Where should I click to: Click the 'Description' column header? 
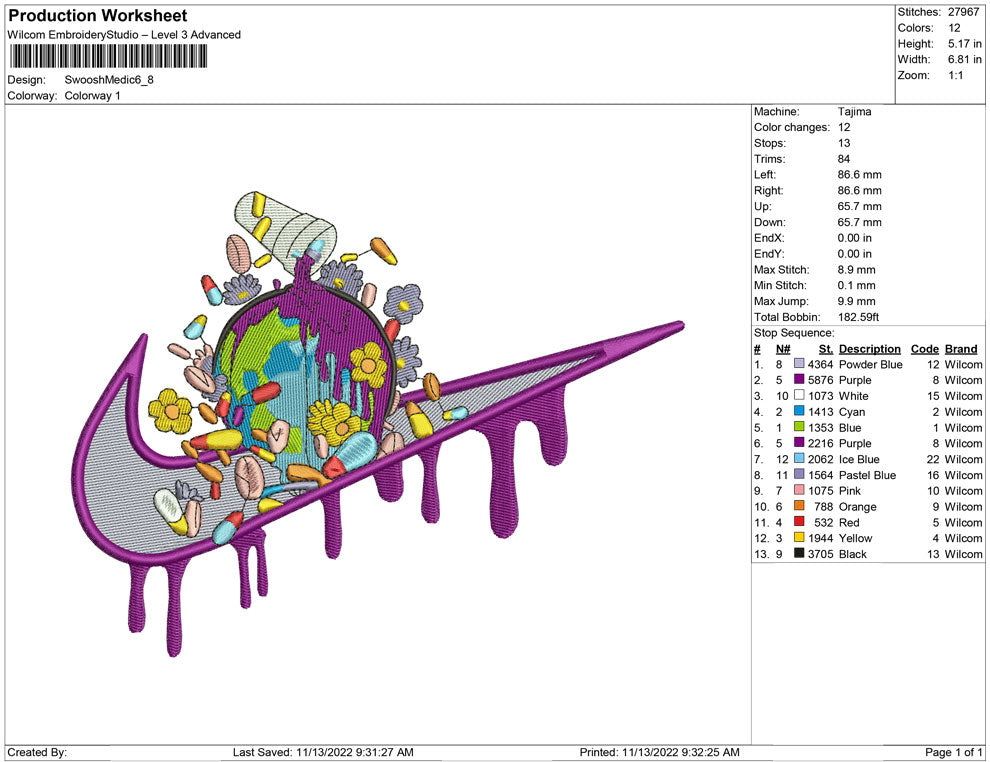tap(869, 349)
